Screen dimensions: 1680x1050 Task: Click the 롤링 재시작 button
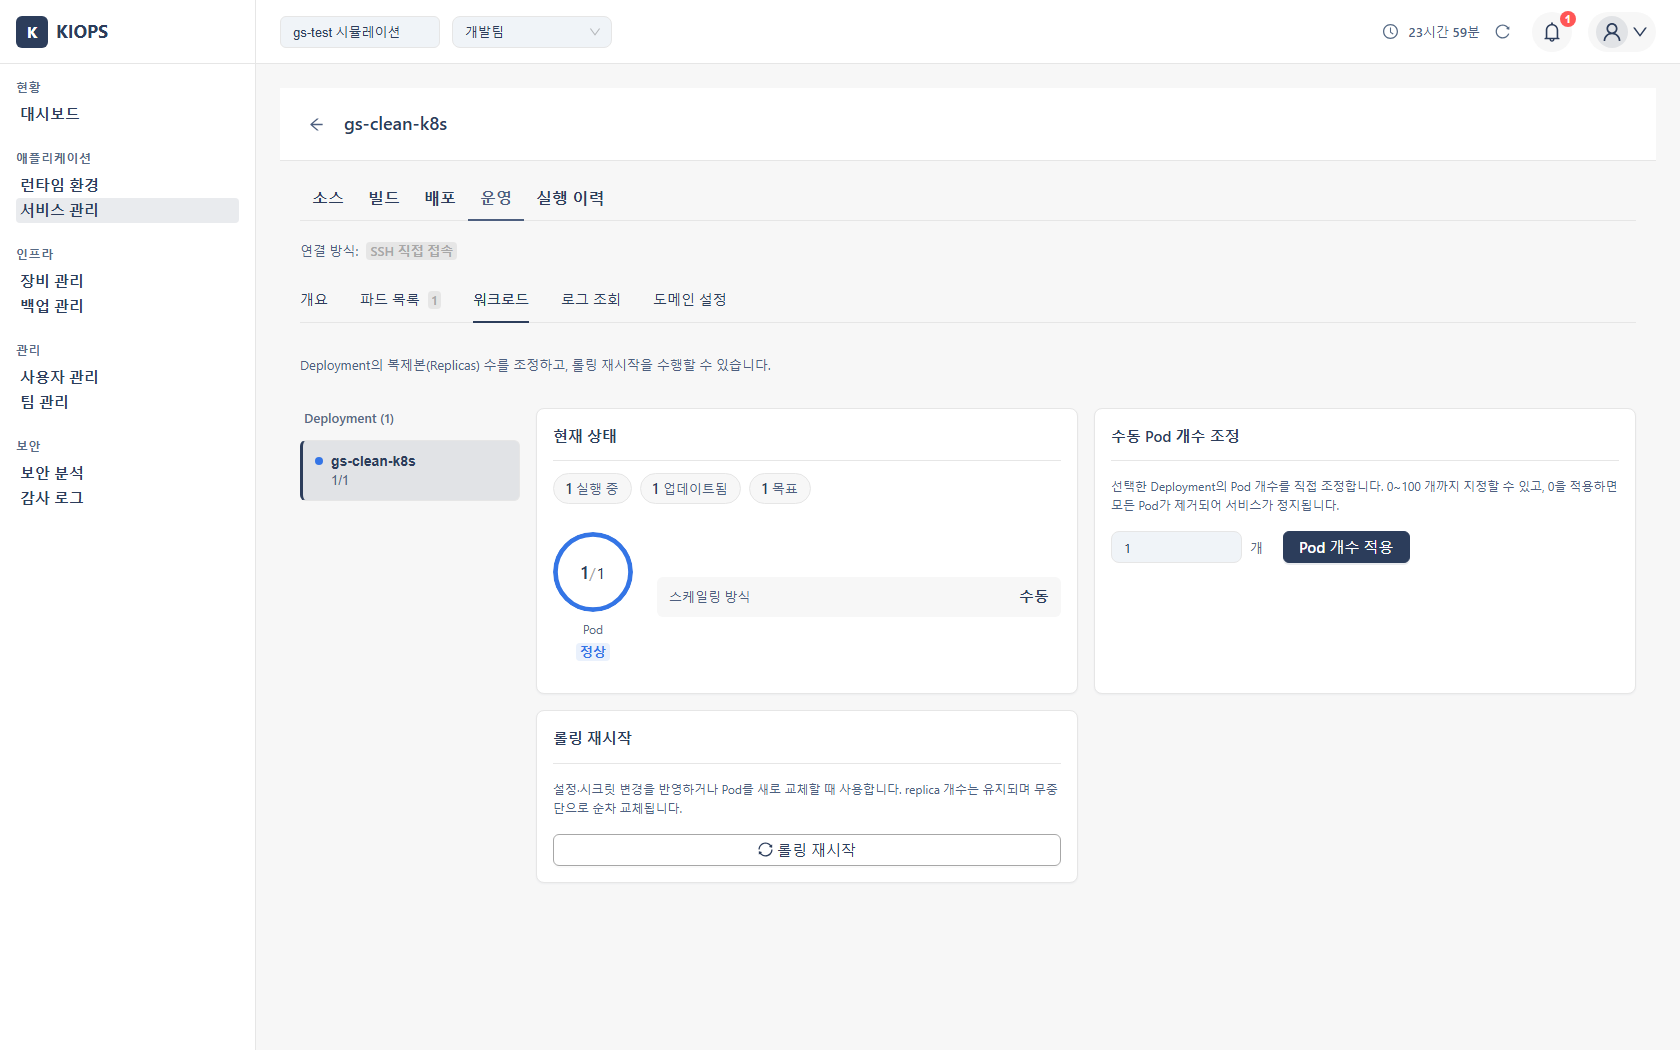click(x=807, y=850)
